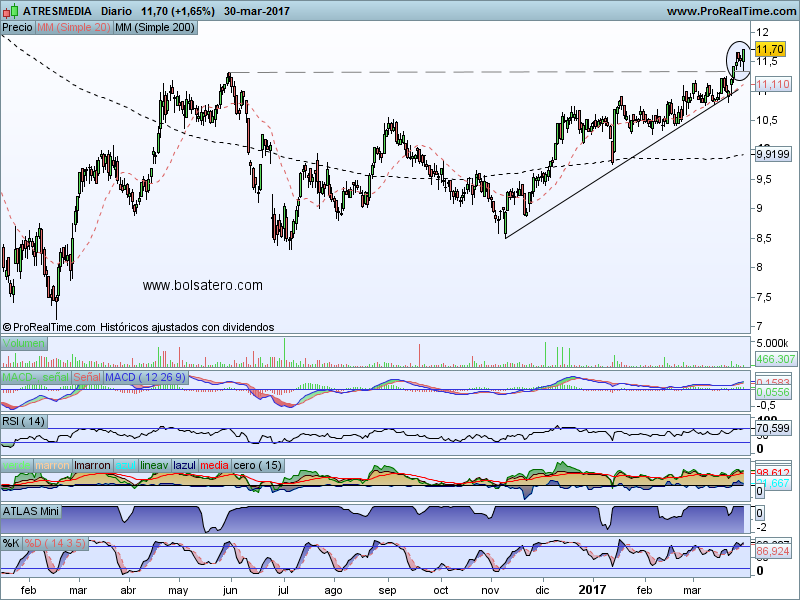The height and width of the screenshot is (600, 800).
Task: Click the 70,599 RSI value tag
Action: (x=771, y=428)
